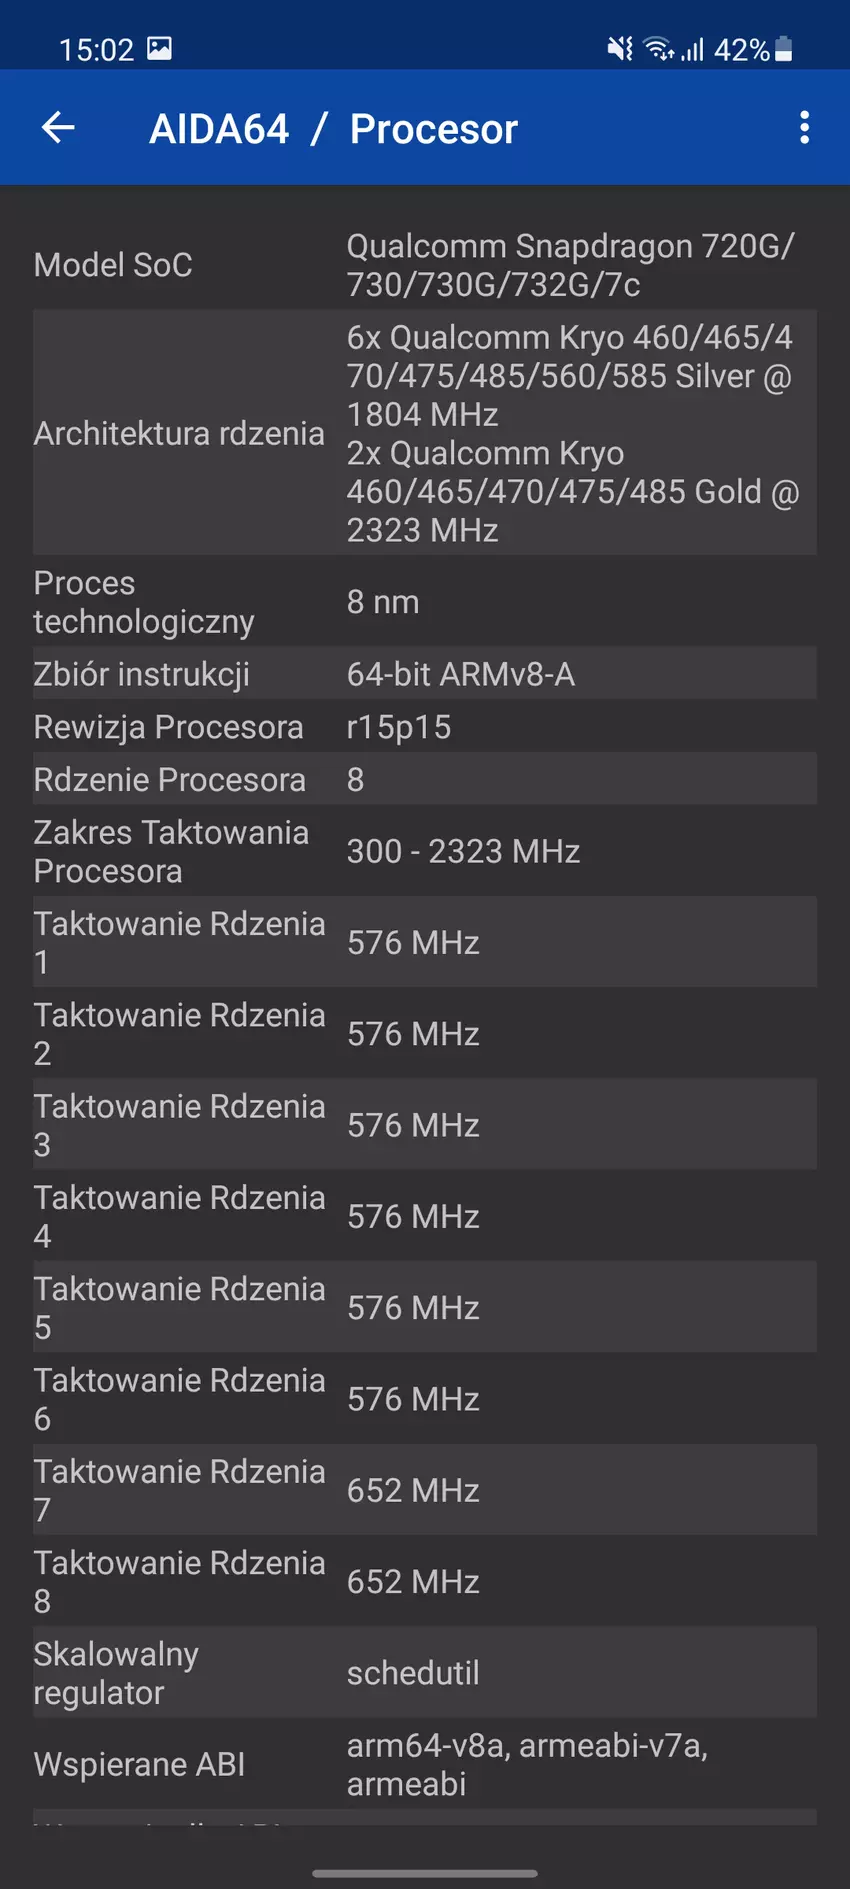Tap the Rdzenie Procesora row
Image resolution: width=850 pixels, height=1889 pixels.
(425, 779)
